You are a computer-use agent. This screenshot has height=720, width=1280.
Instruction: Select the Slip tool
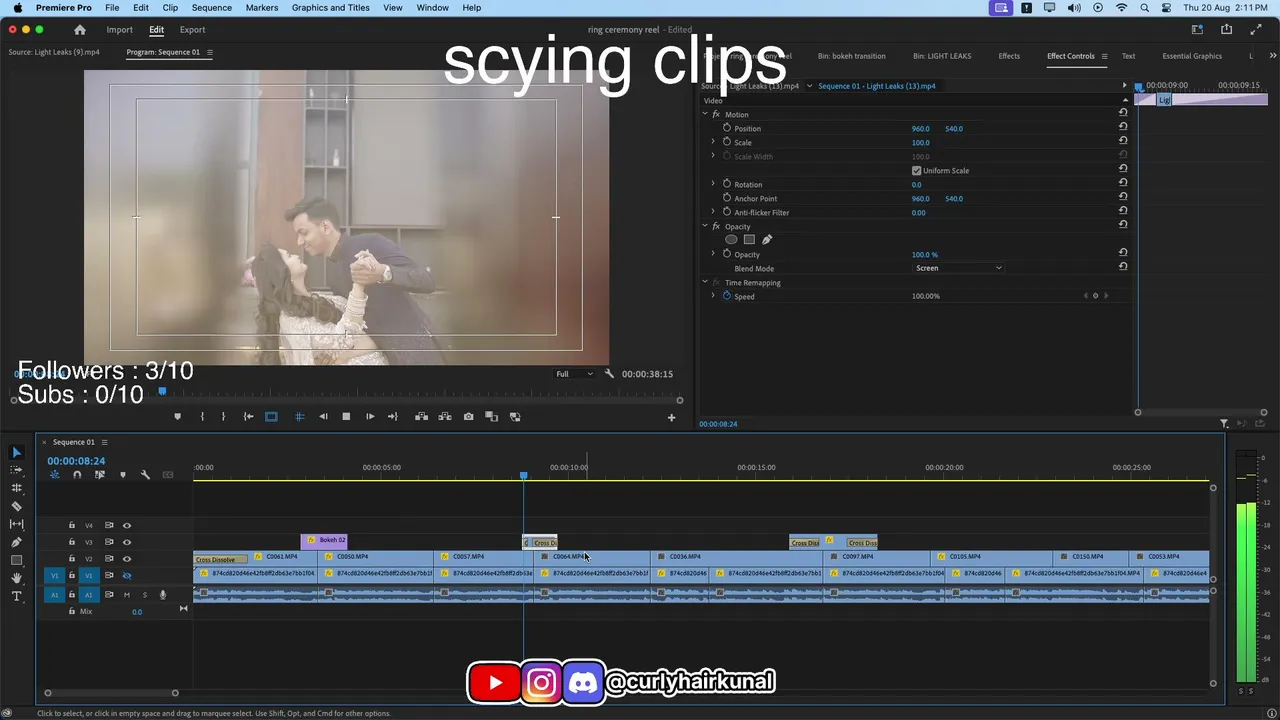point(16,524)
